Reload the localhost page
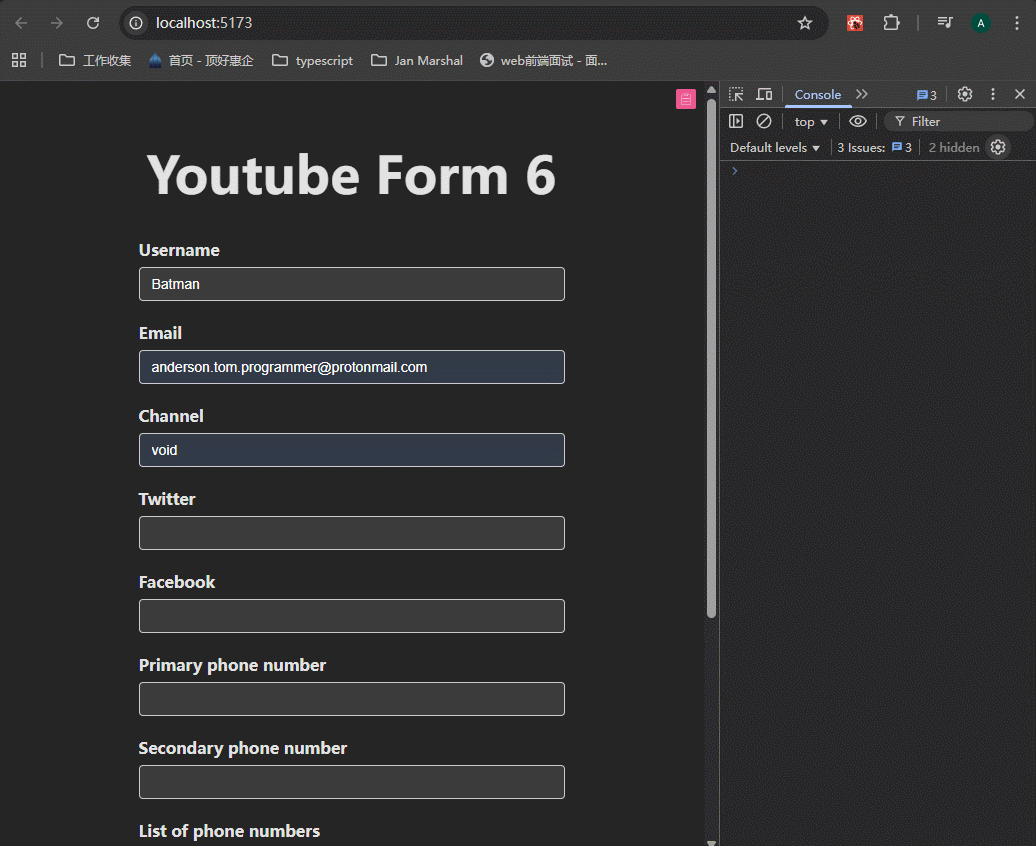1036x846 pixels. [93, 23]
